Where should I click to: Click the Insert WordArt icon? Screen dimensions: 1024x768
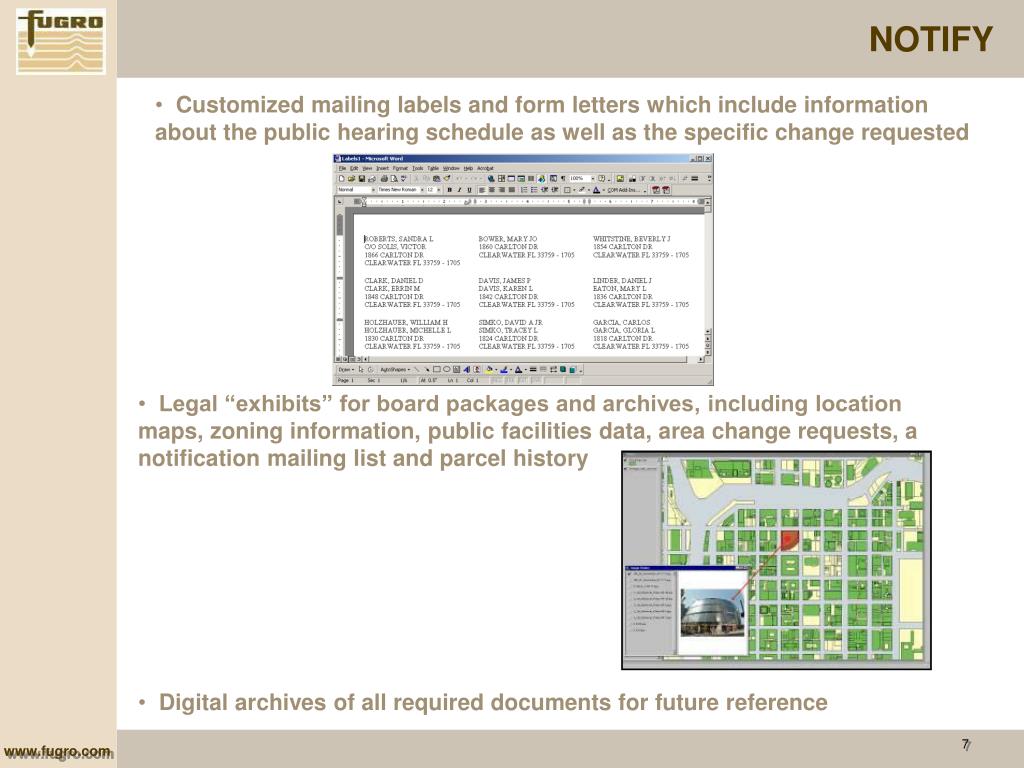466,370
